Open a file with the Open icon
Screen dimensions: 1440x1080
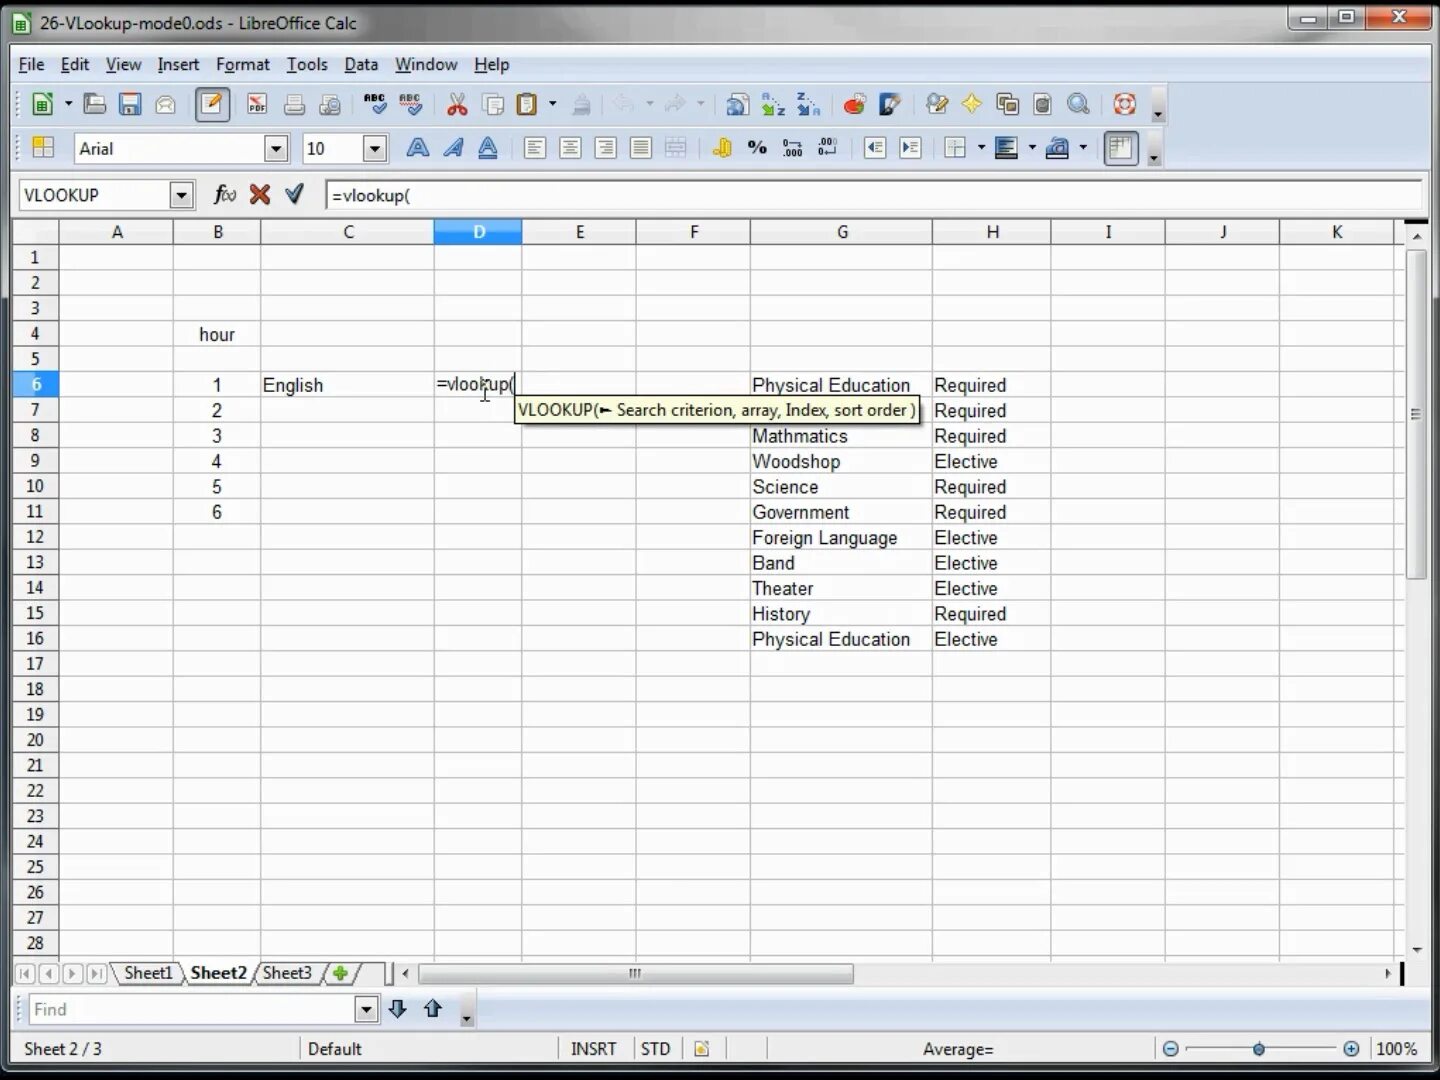(x=95, y=104)
